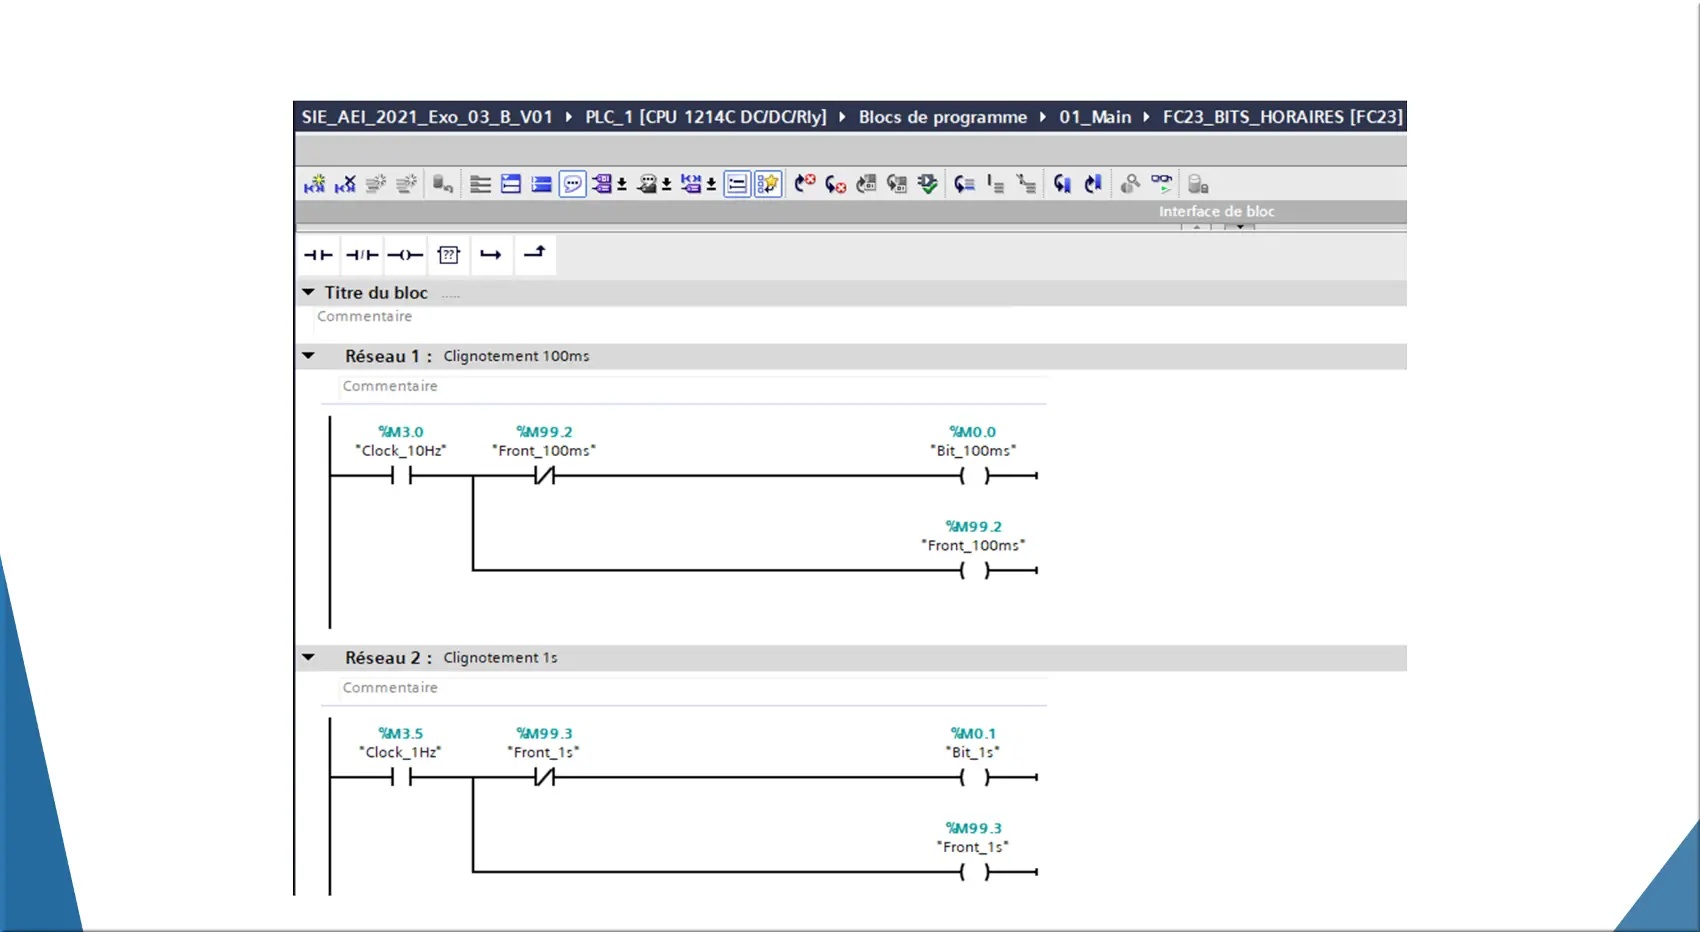
Task: Open all networks via toolbar icon
Action: pyautogui.click(x=511, y=184)
